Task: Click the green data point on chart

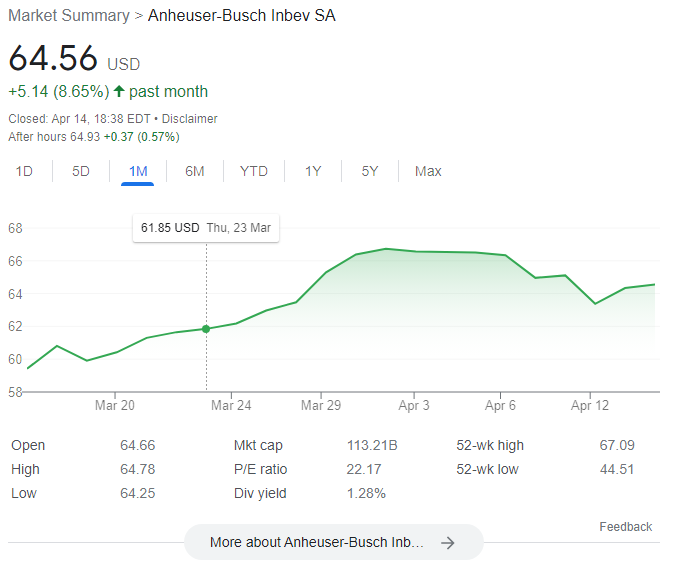Action: click(x=206, y=329)
